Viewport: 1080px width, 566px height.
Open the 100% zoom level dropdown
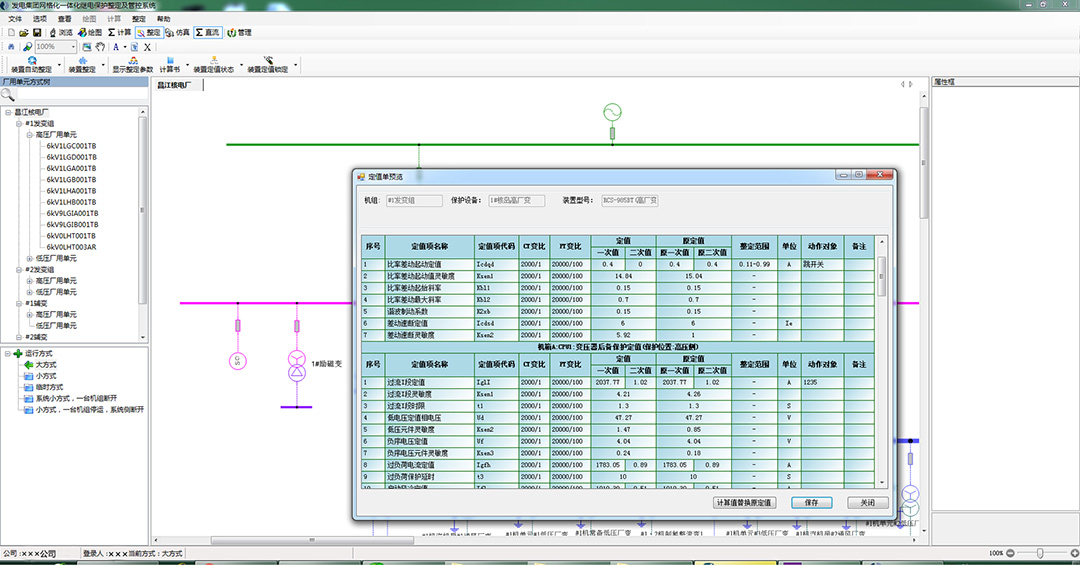pos(75,47)
